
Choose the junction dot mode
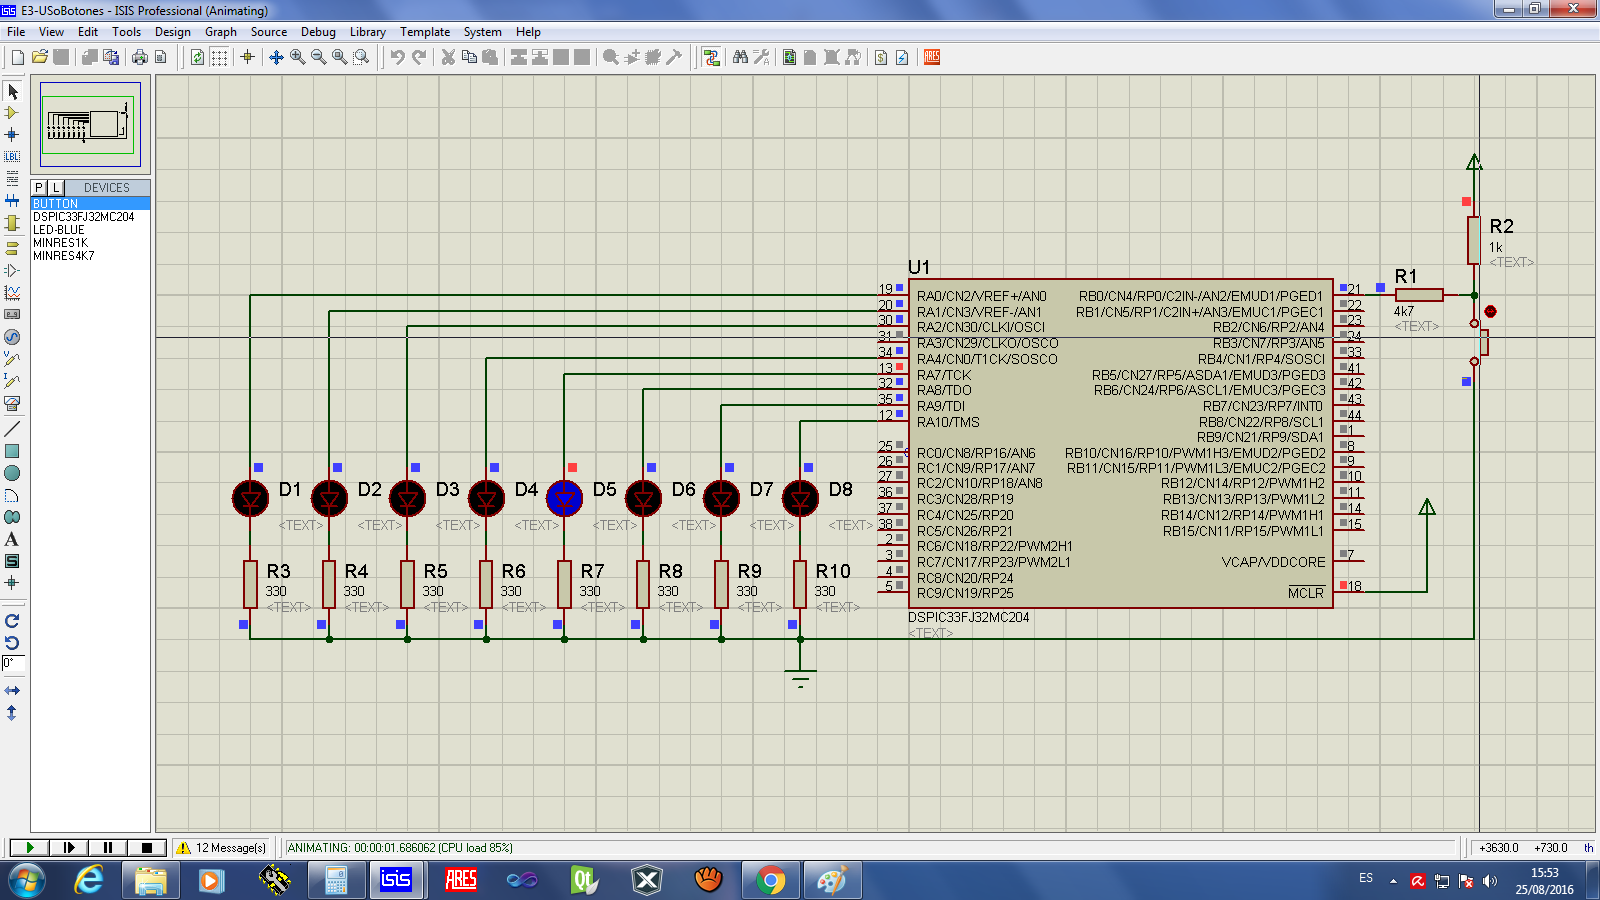pos(12,134)
